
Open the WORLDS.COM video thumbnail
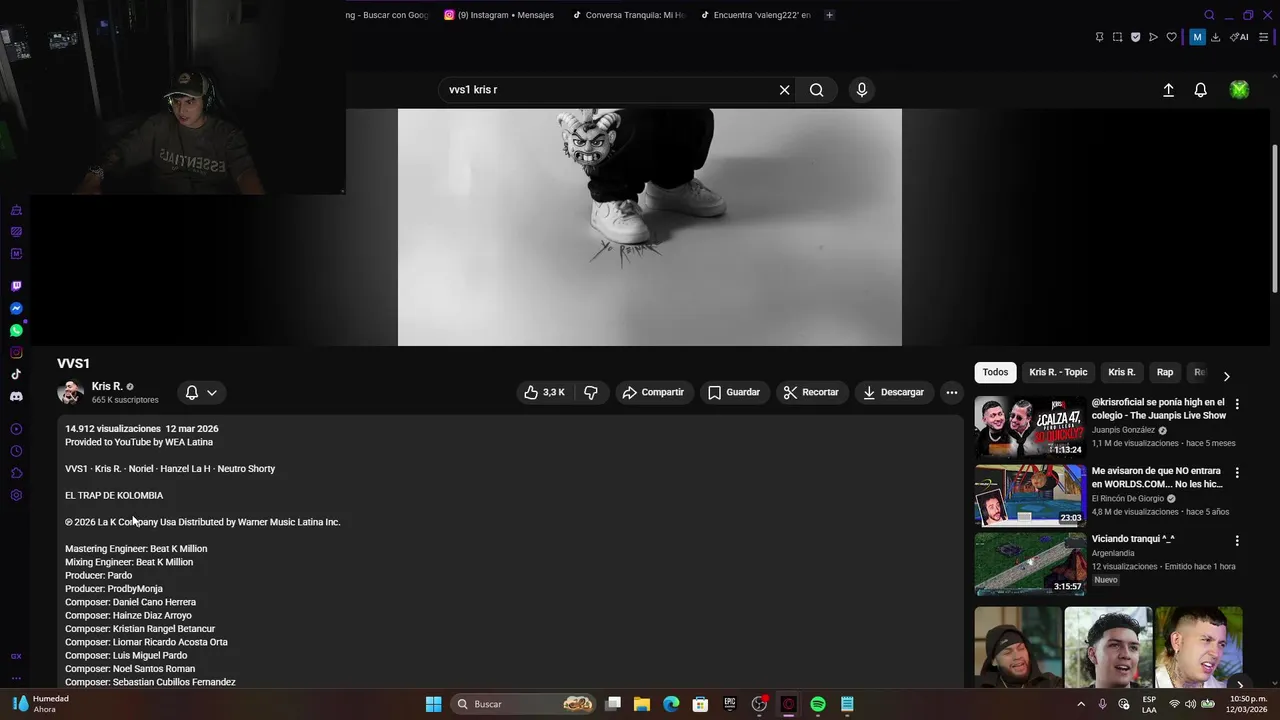(x=1030, y=495)
